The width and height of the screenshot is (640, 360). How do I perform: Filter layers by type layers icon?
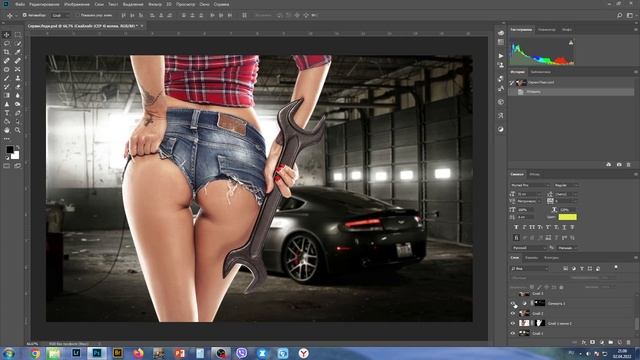(582, 269)
